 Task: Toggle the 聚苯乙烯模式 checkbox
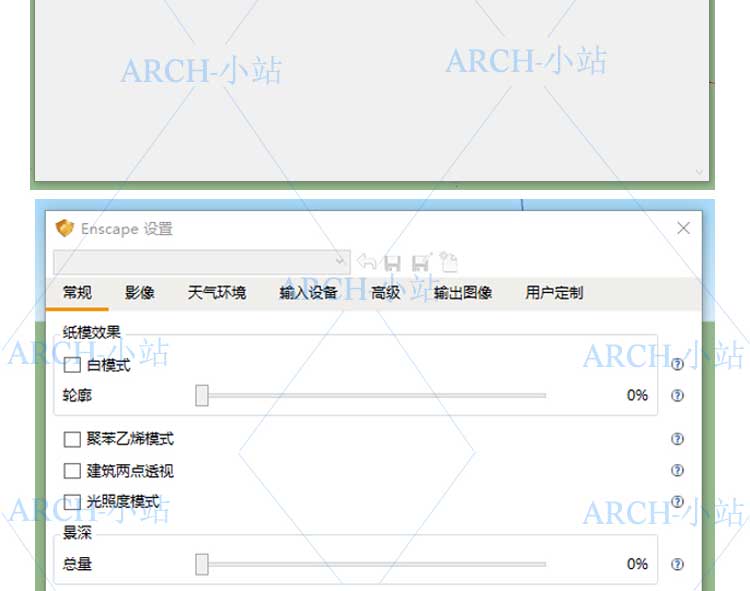coord(72,439)
